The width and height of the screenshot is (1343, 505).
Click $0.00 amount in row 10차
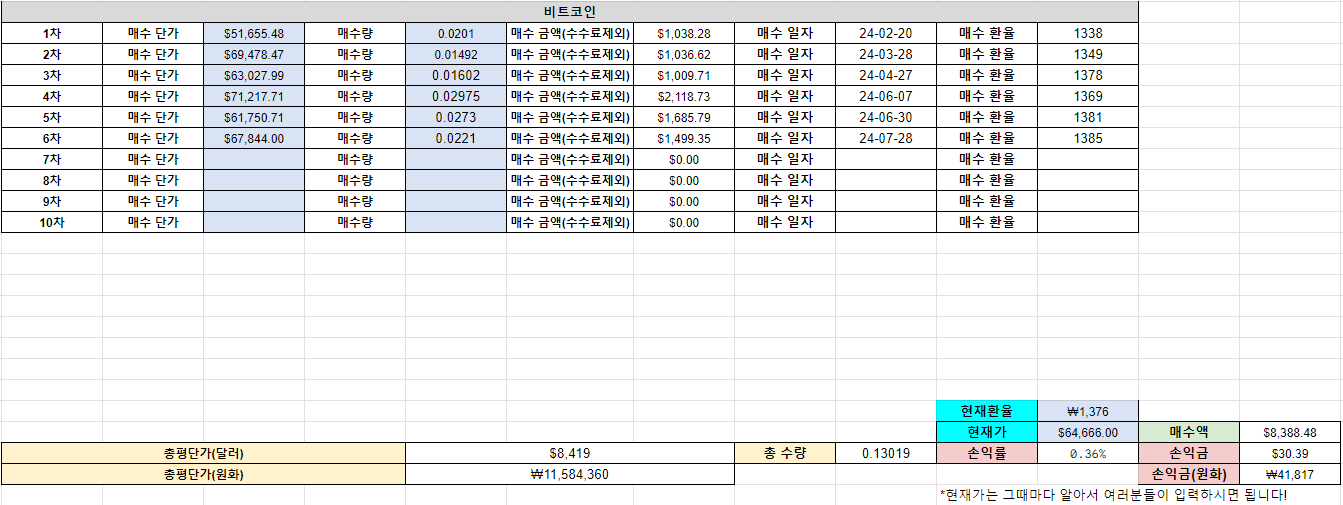click(x=684, y=222)
